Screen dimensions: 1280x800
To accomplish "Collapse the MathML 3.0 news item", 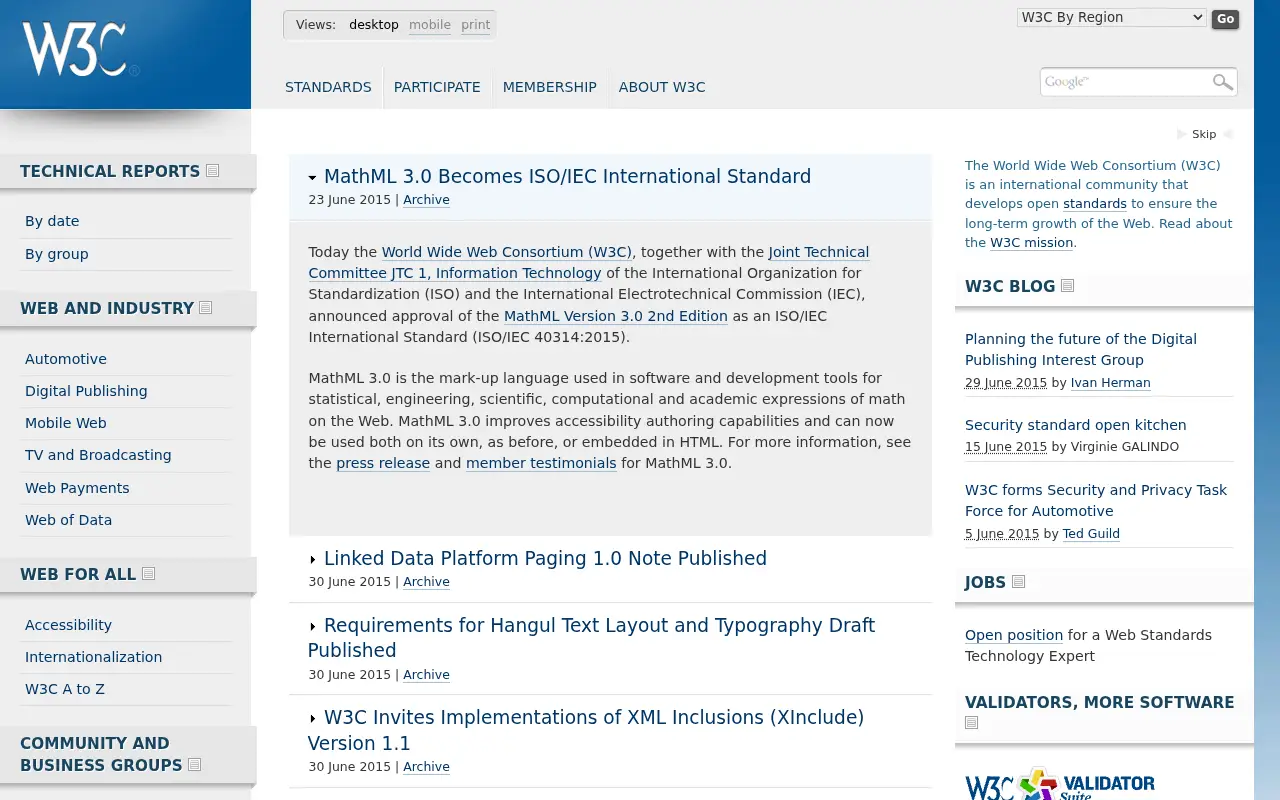I will [313, 178].
